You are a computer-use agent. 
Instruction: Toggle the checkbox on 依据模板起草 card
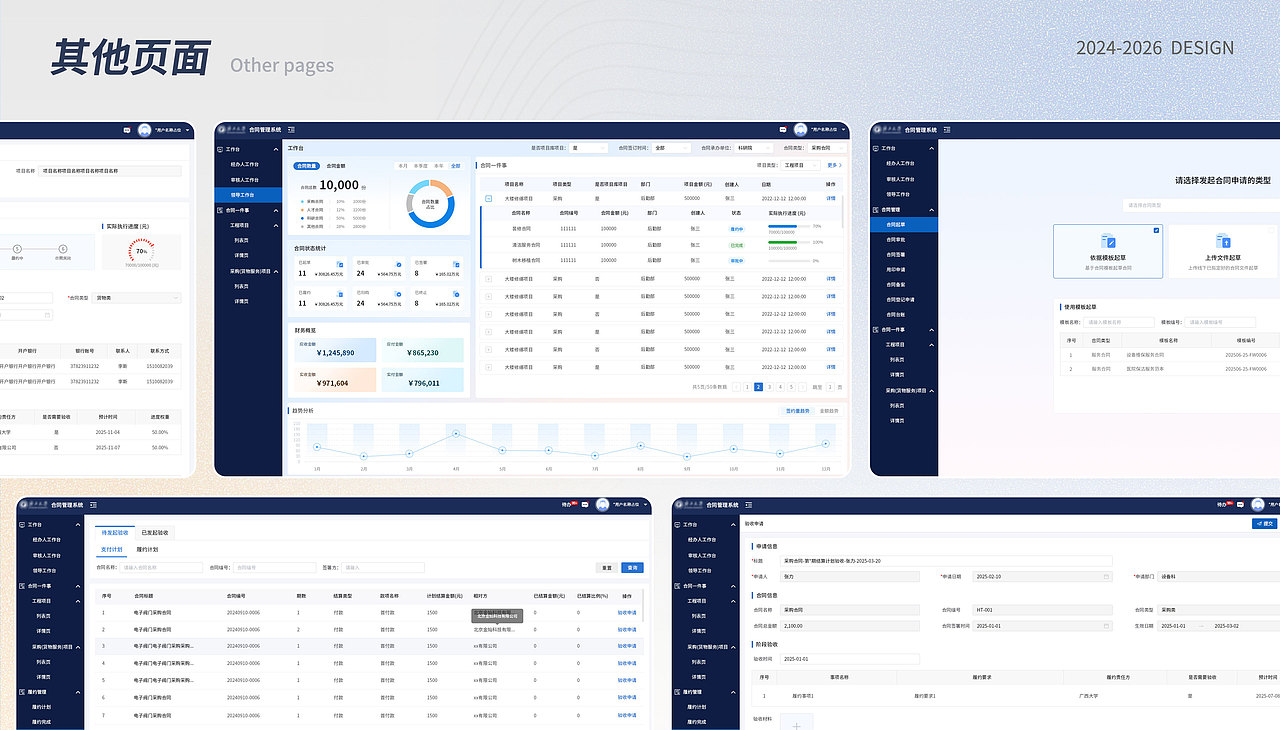point(1157,230)
